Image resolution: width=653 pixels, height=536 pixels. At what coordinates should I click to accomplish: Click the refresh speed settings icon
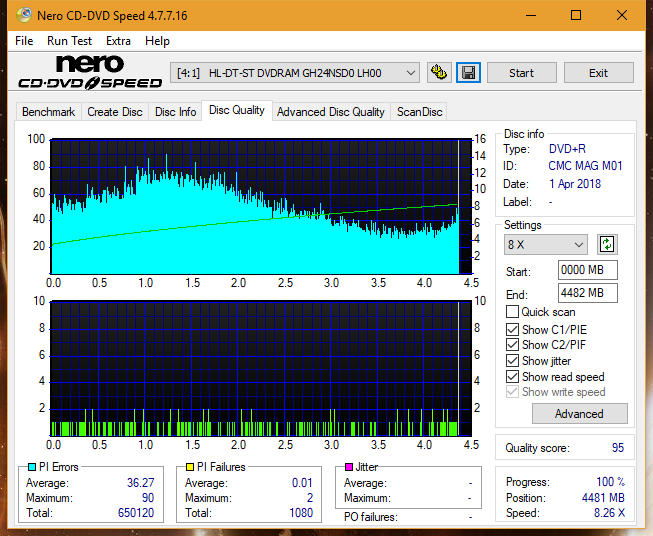click(x=607, y=244)
